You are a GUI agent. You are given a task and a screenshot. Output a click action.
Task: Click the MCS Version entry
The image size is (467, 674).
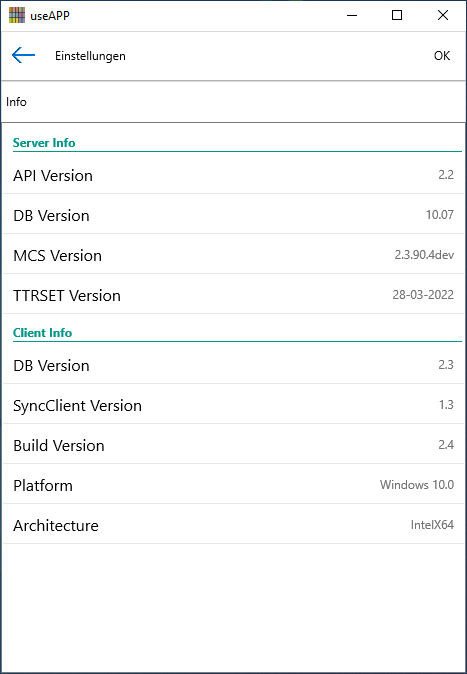pos(234,255)
